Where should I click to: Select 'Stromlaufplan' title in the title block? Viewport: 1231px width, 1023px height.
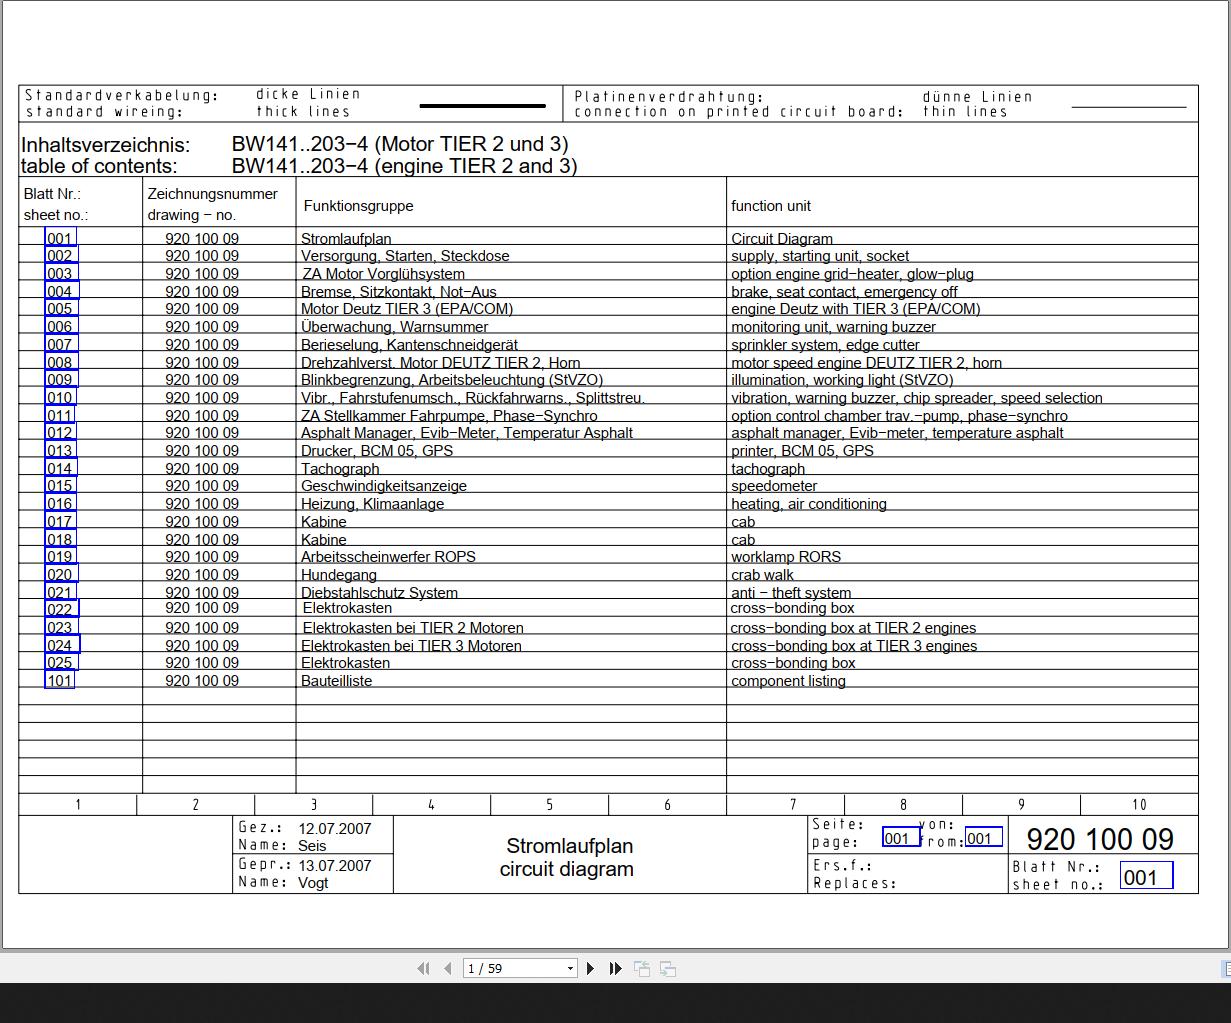[569, 846]
